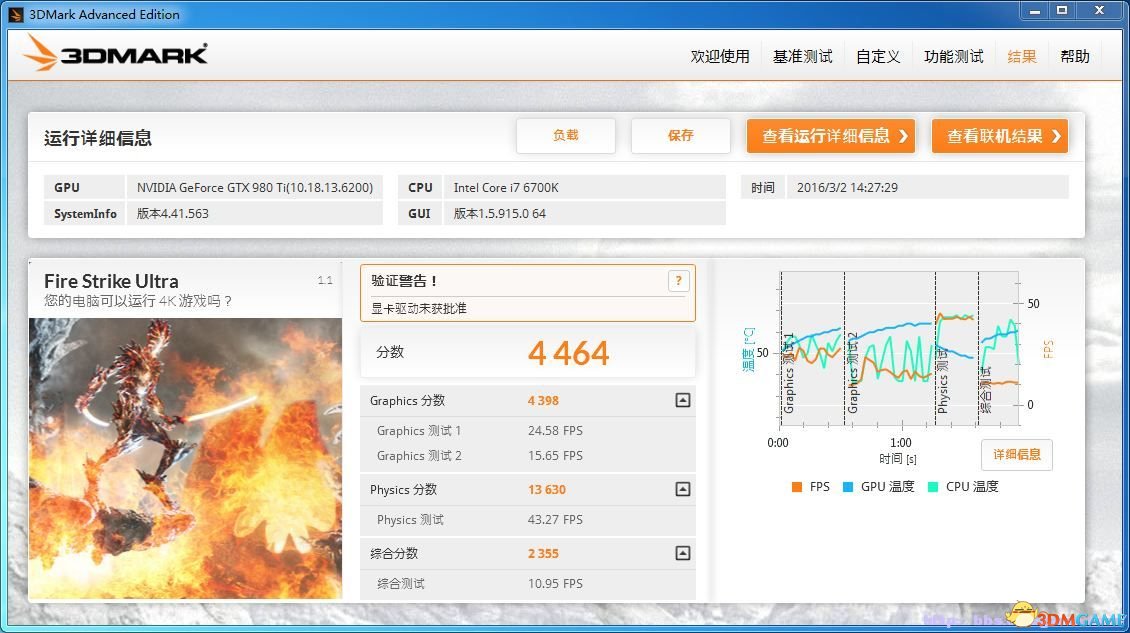Image resolution: width=1130 pixels, height=633 pixels.
Task: Click the 保存 button
Action: click(x=680, y=136)
